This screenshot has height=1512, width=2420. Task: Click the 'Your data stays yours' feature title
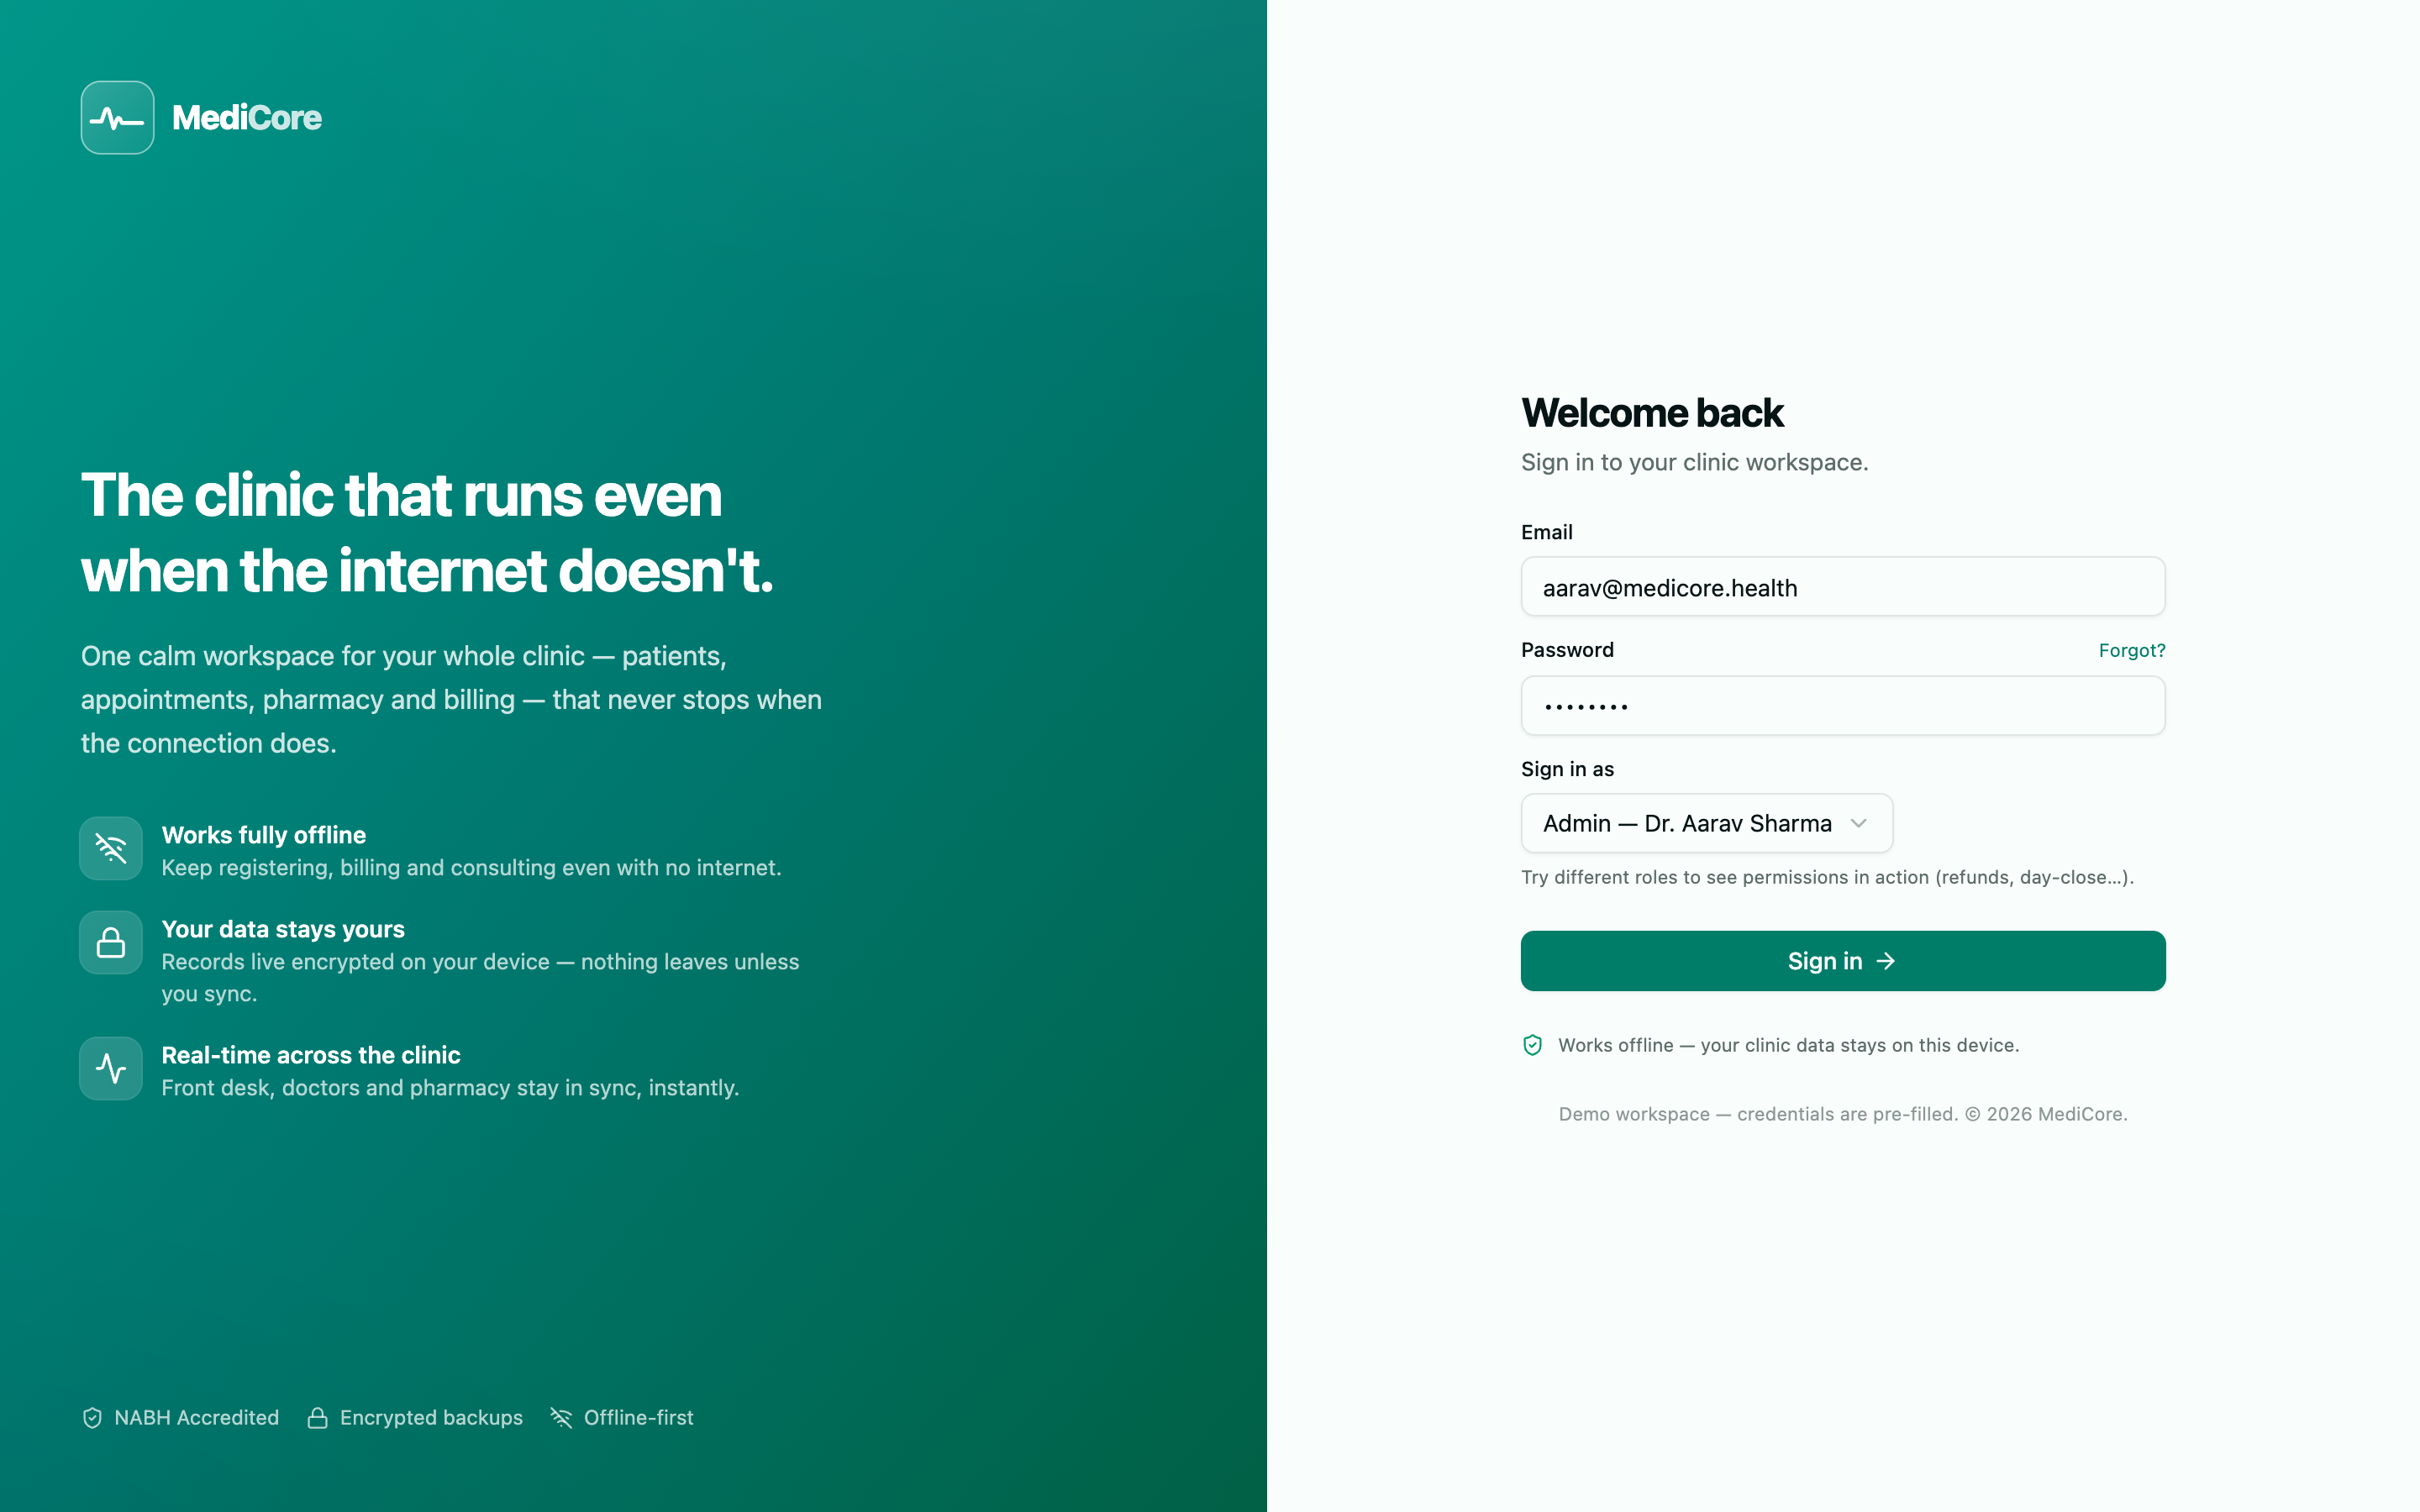283,929
